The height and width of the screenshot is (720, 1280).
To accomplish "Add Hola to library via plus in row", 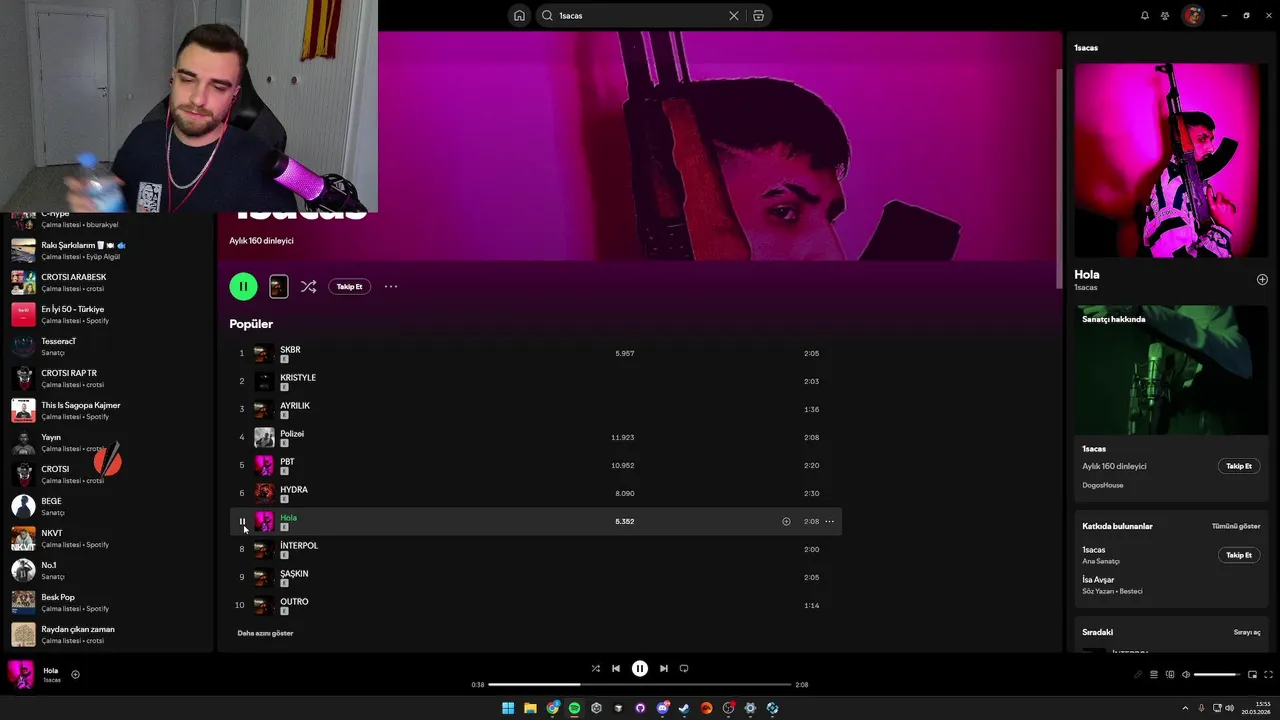I will [x=786, y=521].
